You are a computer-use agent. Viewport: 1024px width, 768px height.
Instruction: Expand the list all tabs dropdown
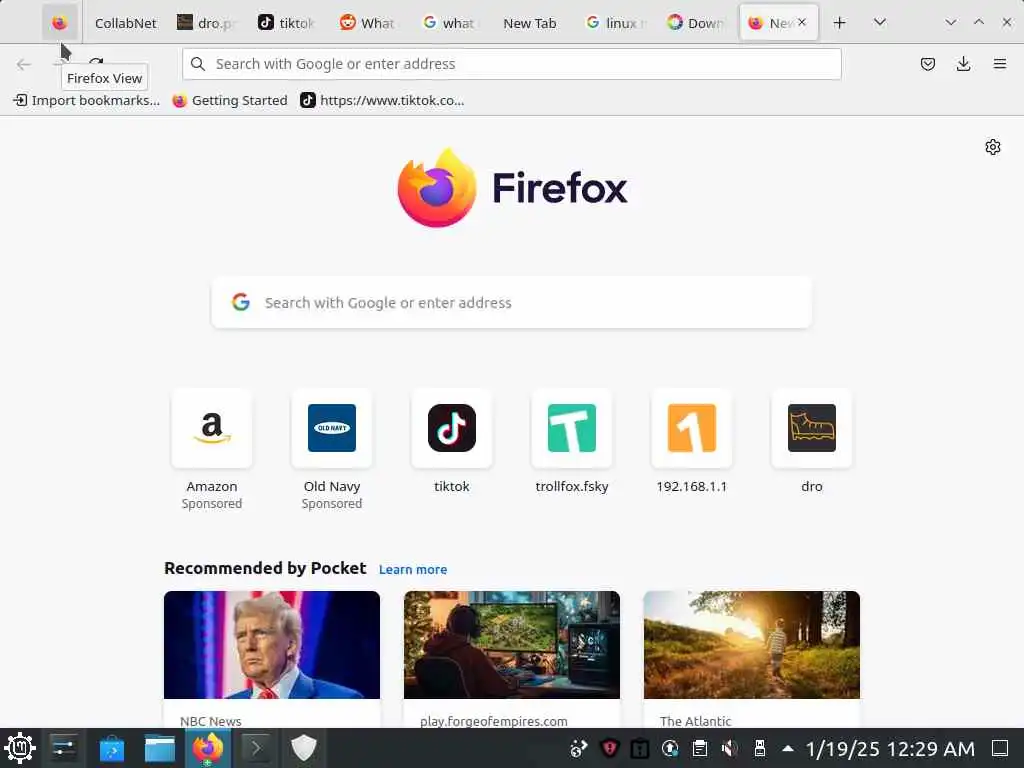pos(880,23)
